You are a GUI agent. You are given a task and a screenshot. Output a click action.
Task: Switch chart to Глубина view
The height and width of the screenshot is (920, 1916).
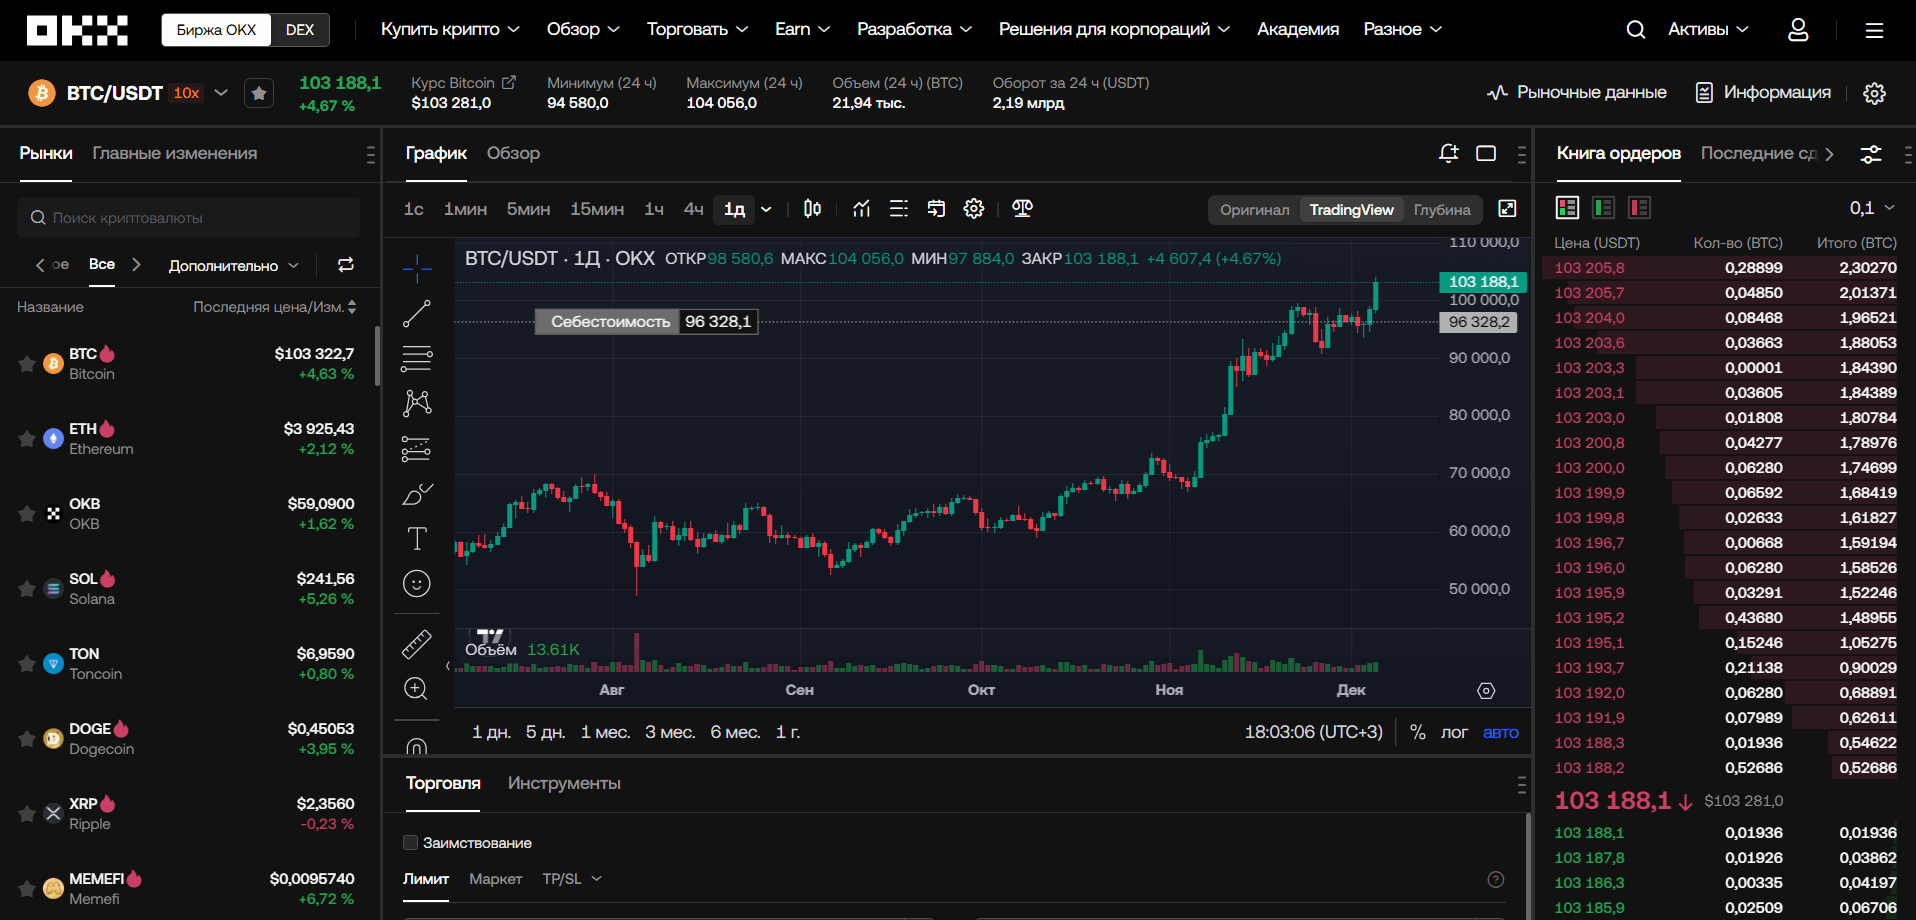pos(1442,209)
